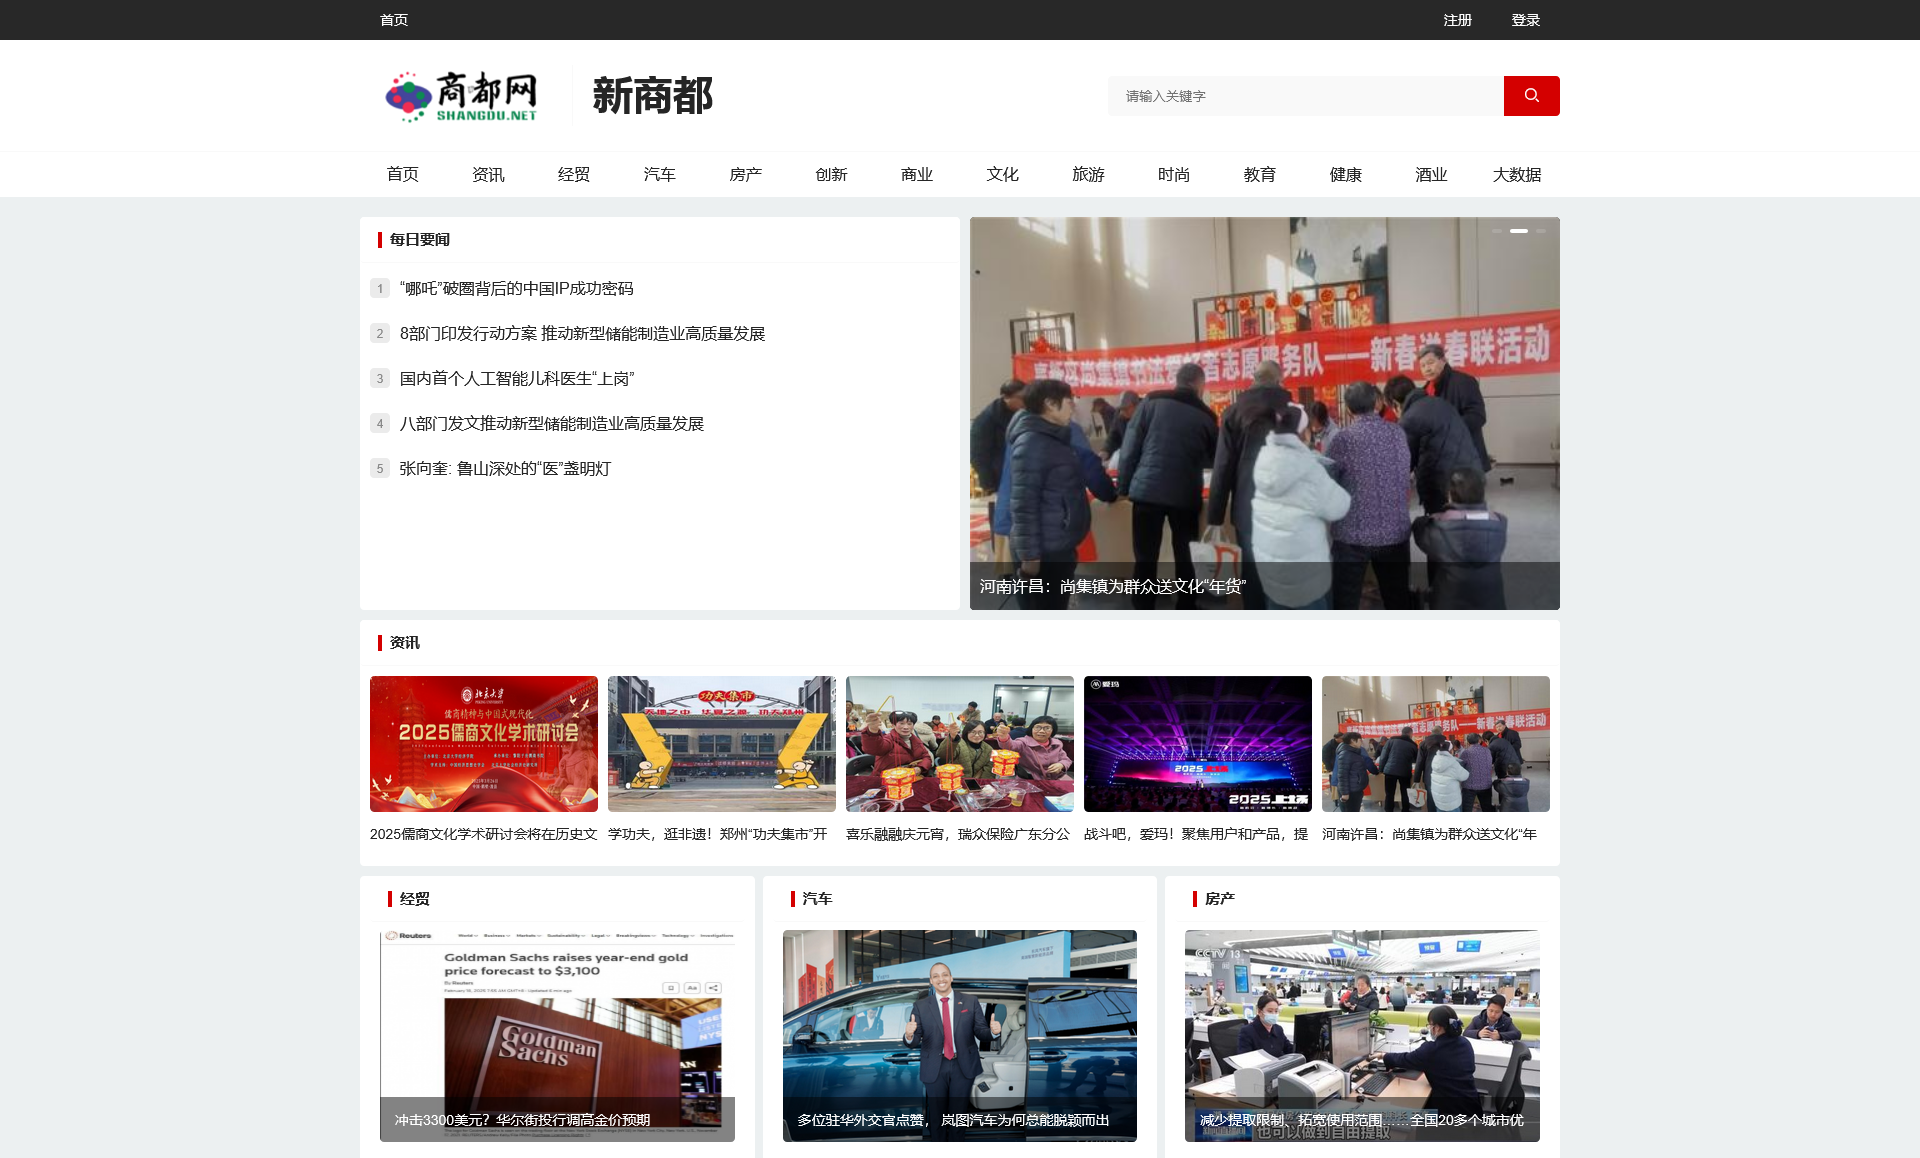Click the 登录 link in top bar

click(x=1525, y=20)
